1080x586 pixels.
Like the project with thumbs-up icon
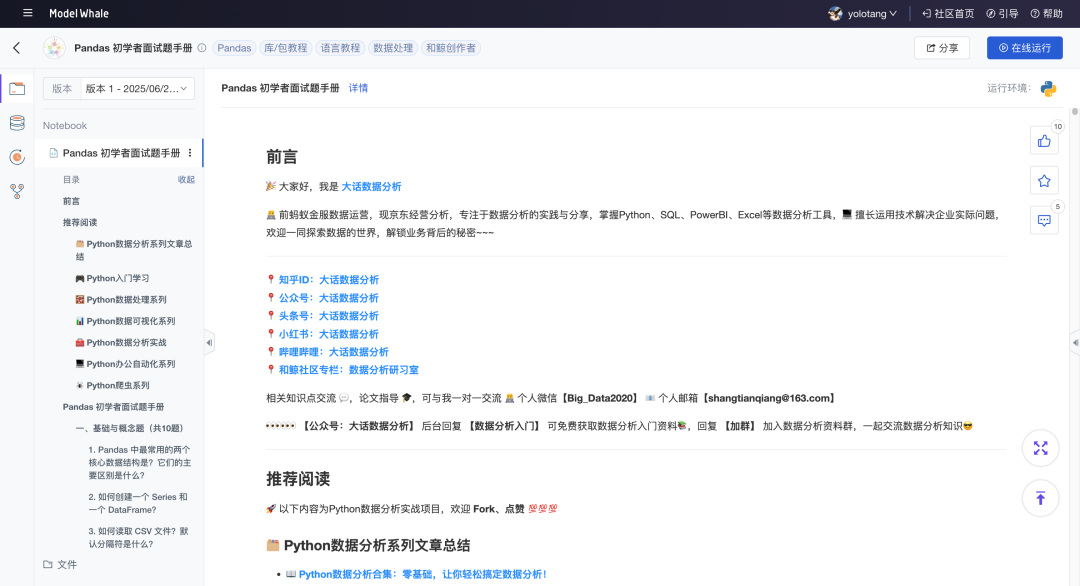[1044, 141]
